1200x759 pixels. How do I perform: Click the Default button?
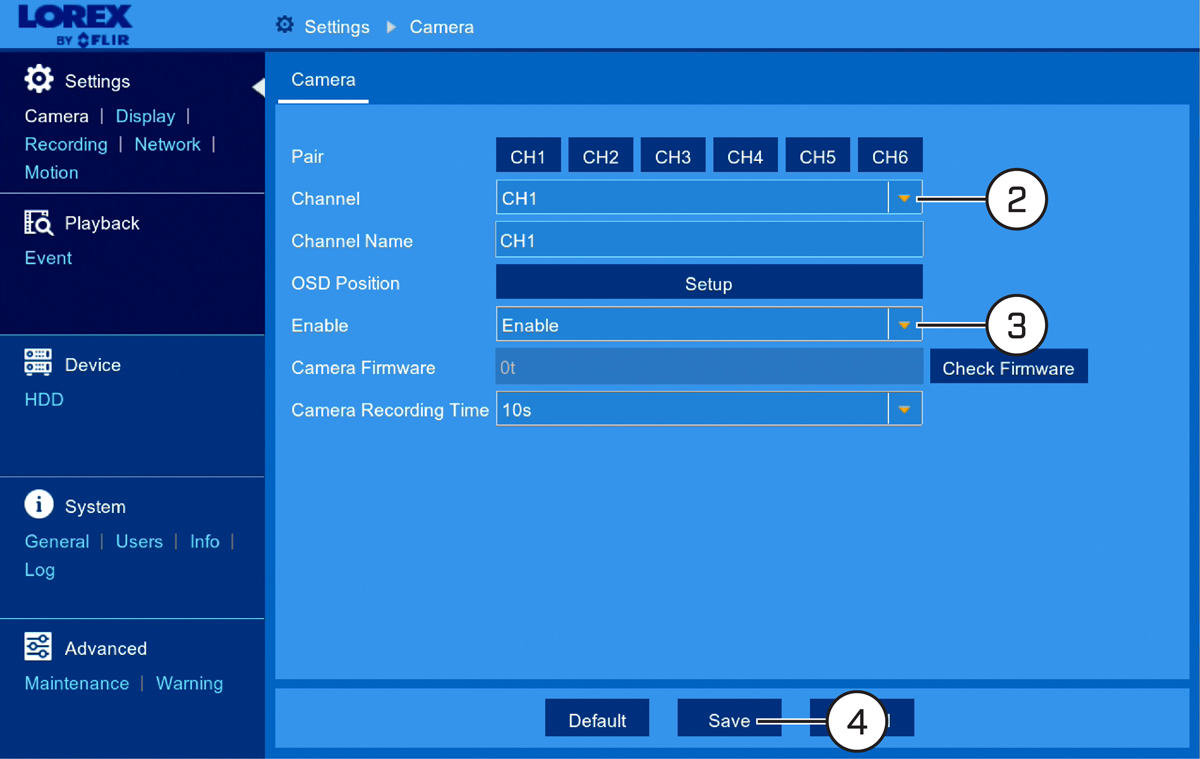pyautogui.click(x=597, y=720)
